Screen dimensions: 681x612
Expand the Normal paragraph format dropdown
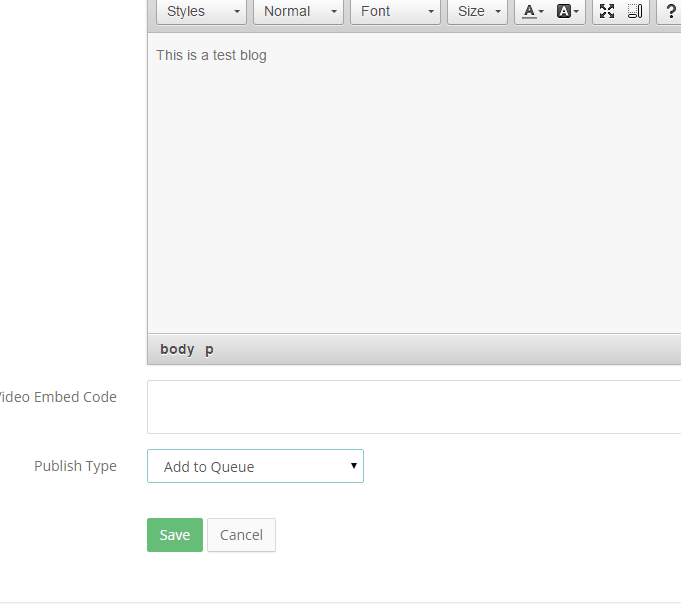click(x=298, y=11)
